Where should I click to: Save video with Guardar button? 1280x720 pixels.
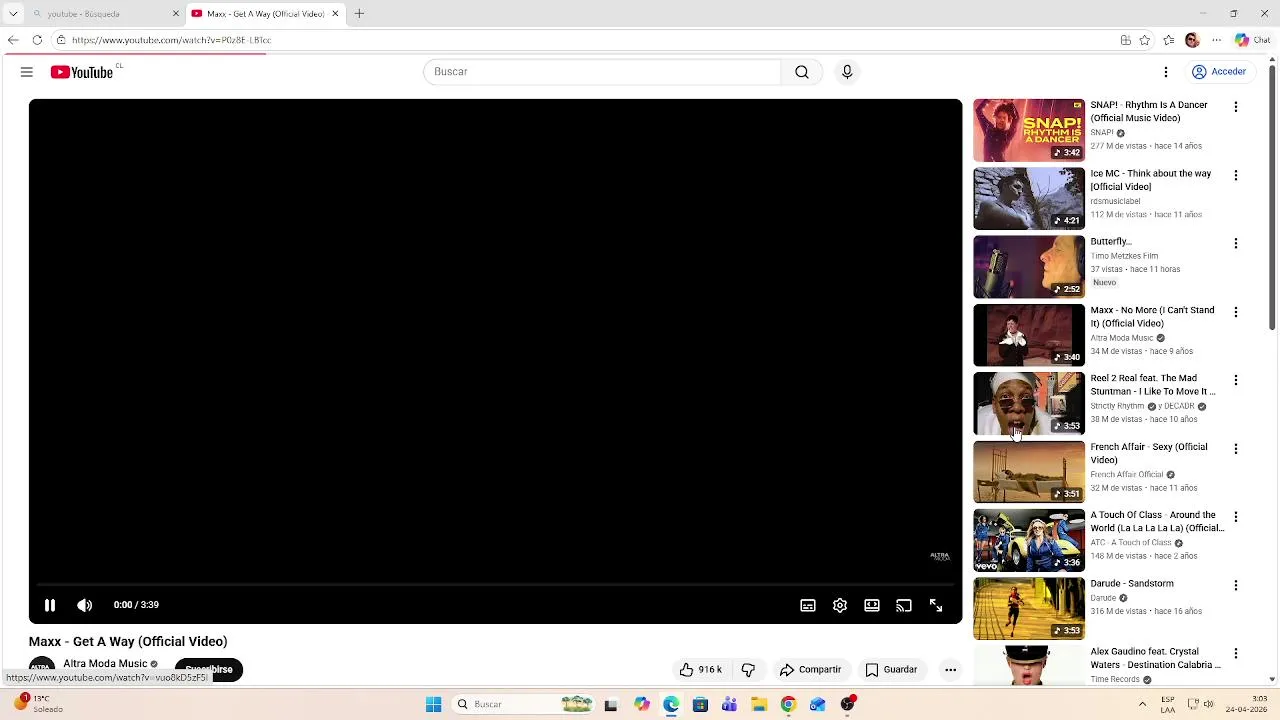[891, 670]
